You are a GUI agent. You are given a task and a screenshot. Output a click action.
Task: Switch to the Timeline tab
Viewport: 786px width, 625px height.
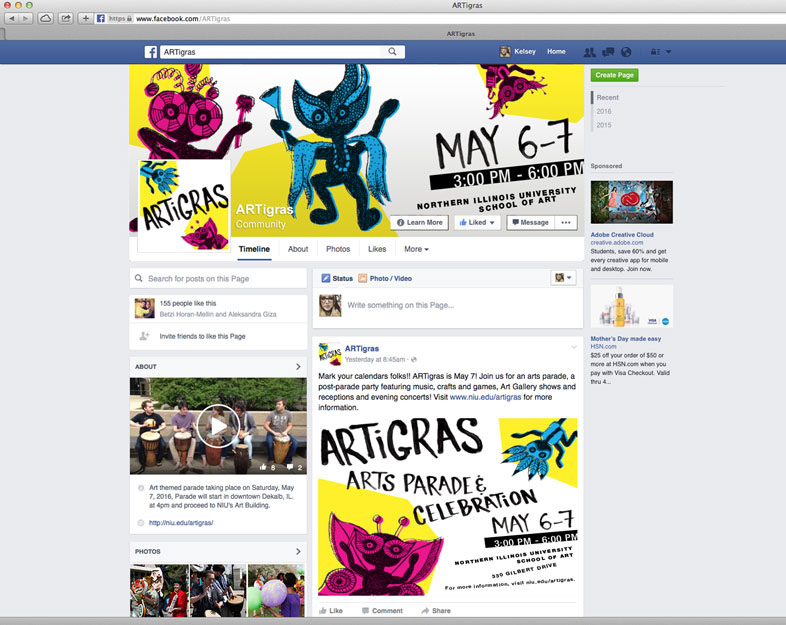click(x=254, y=249)
